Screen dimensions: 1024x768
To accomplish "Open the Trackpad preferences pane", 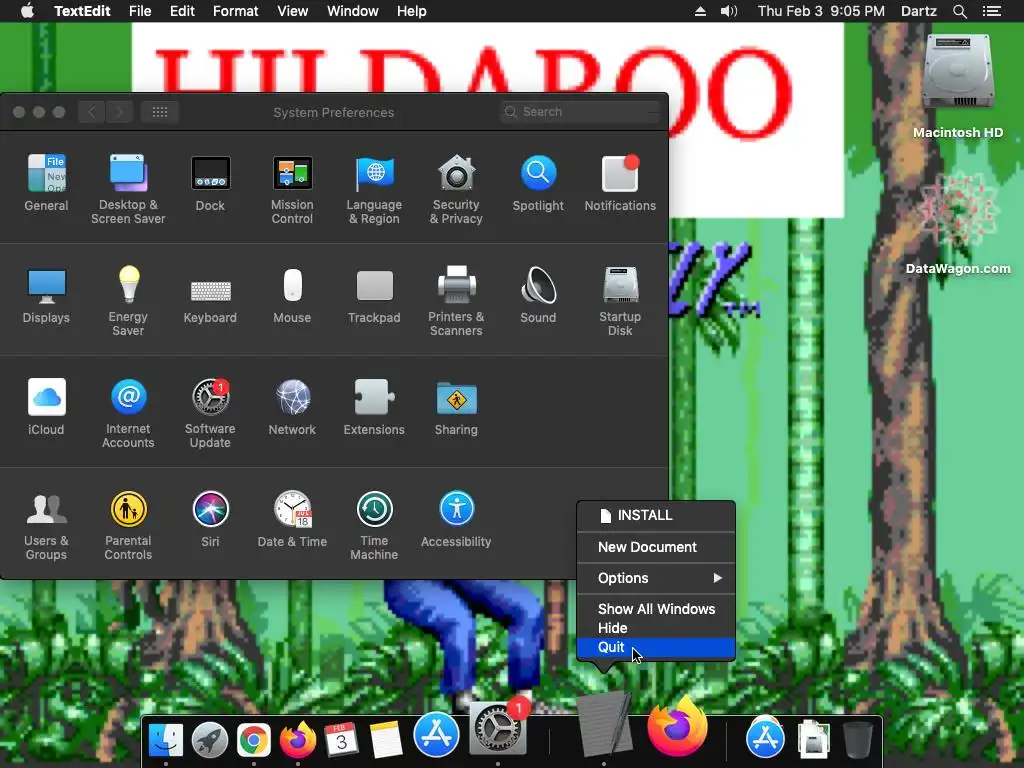I will click(x=374, y=295).
